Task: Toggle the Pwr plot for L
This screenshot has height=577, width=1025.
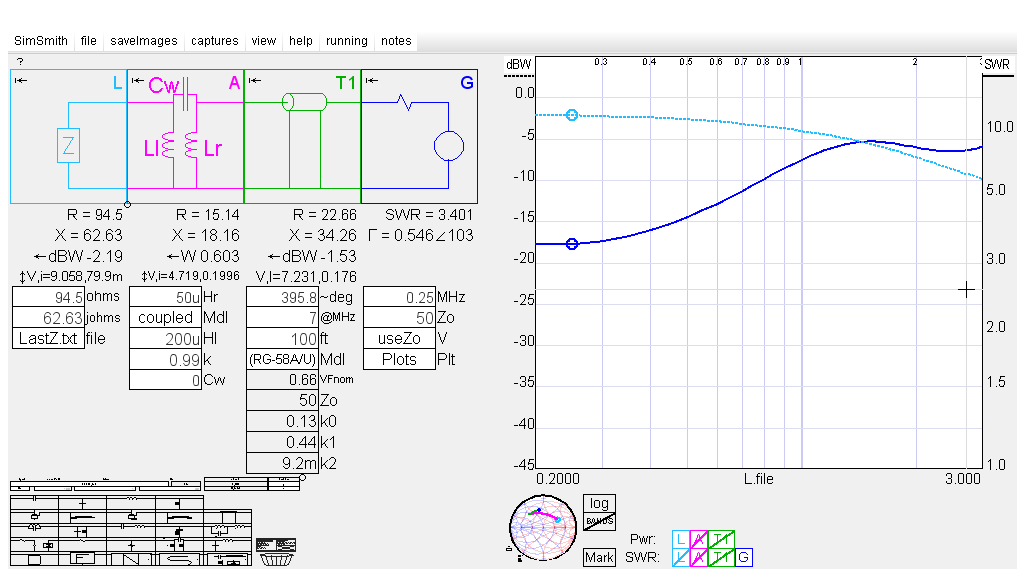Action: (x=681, y=540)
